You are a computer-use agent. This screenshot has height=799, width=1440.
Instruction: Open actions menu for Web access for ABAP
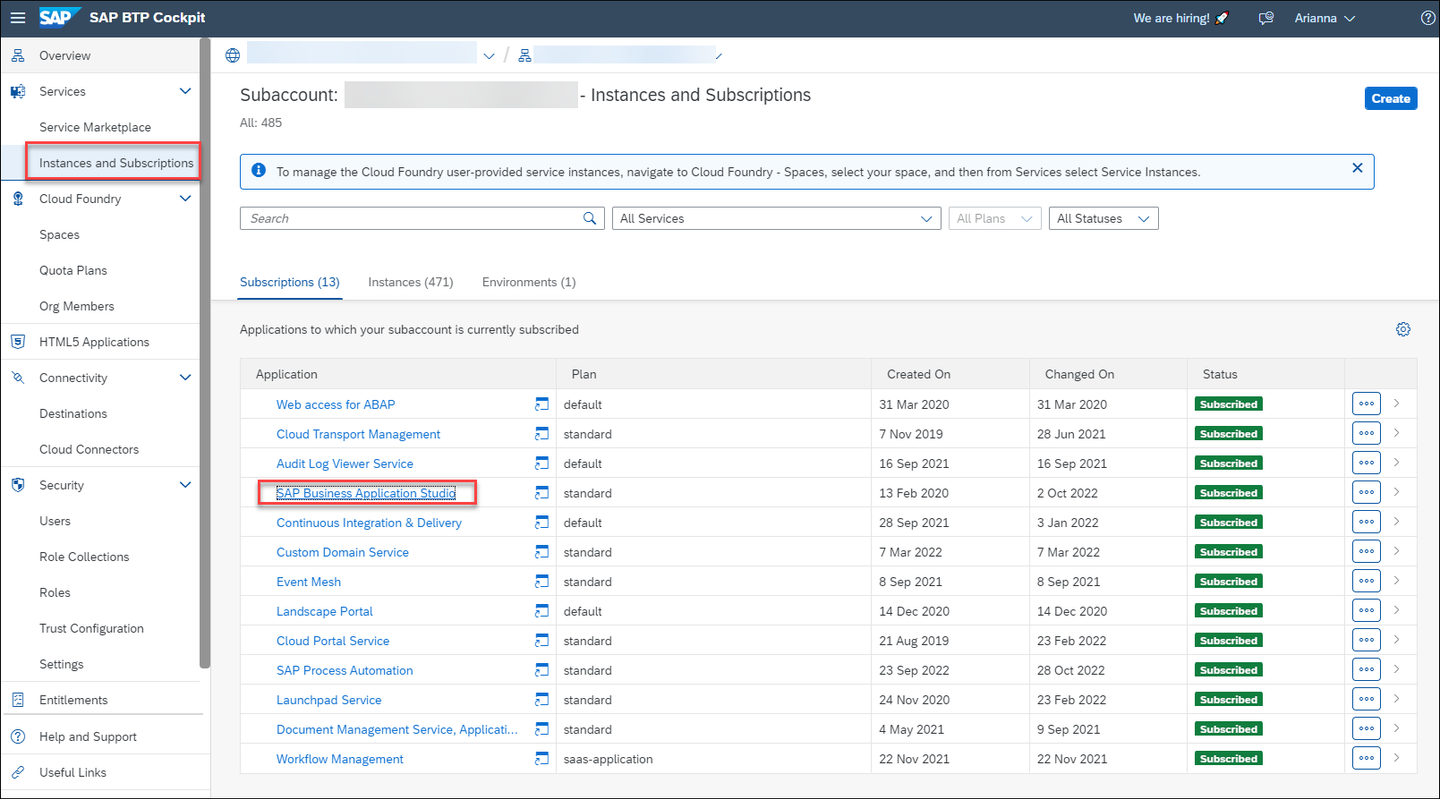pos(1366,404)
